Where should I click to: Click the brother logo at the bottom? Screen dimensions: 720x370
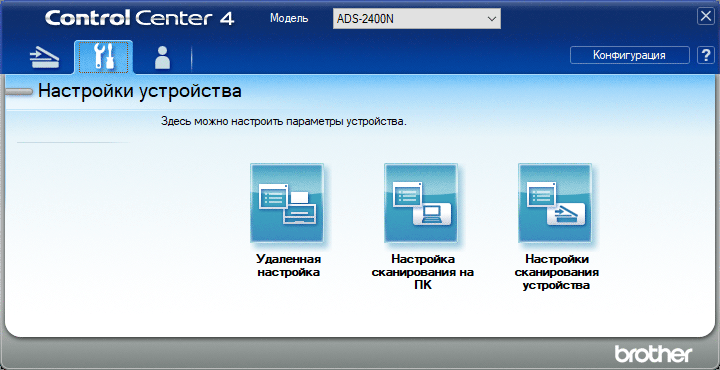[653, 353]
